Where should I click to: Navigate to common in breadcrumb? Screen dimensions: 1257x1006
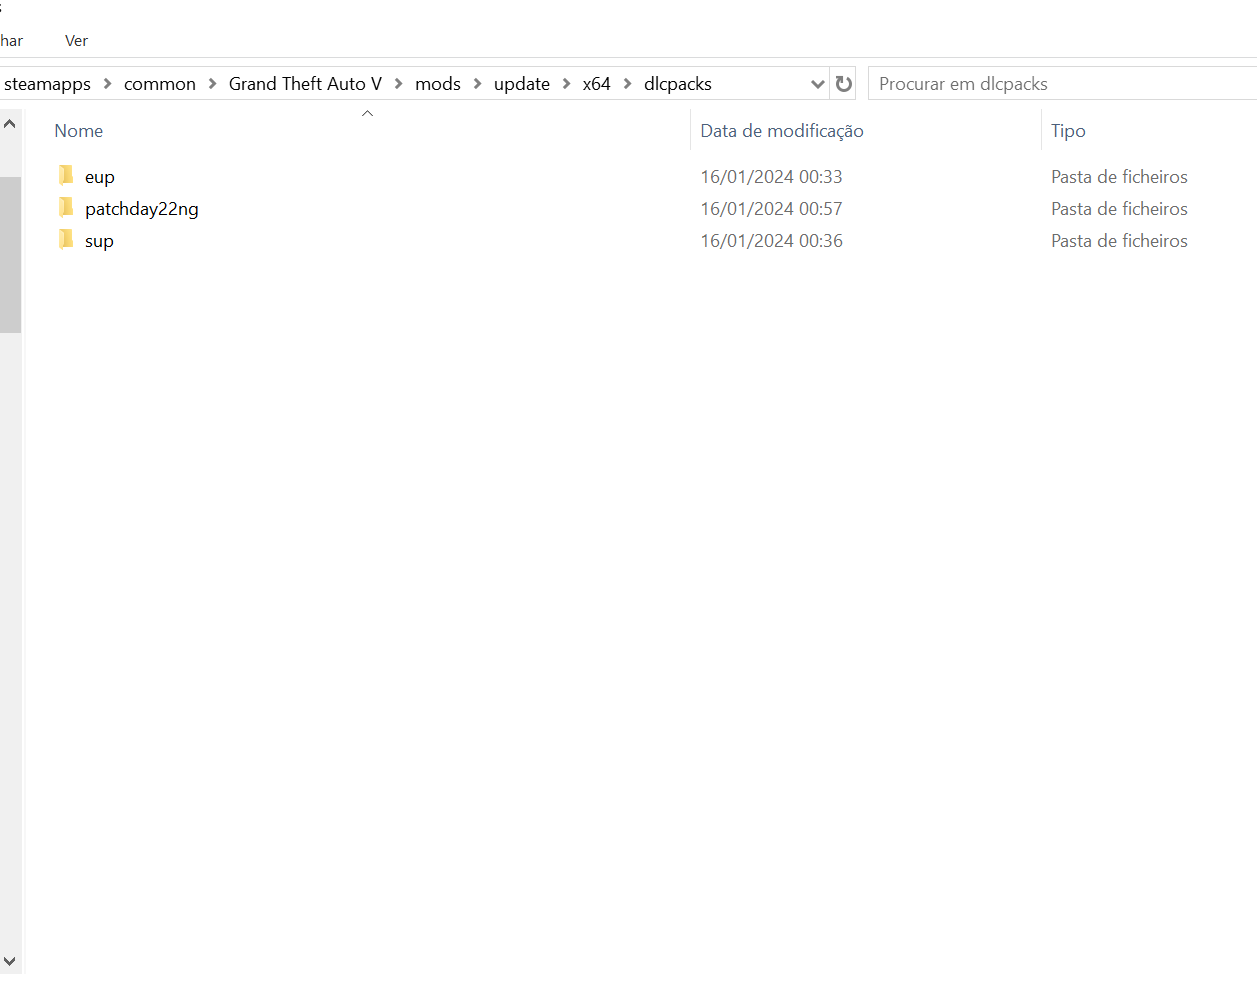click(x=160, y=84)
